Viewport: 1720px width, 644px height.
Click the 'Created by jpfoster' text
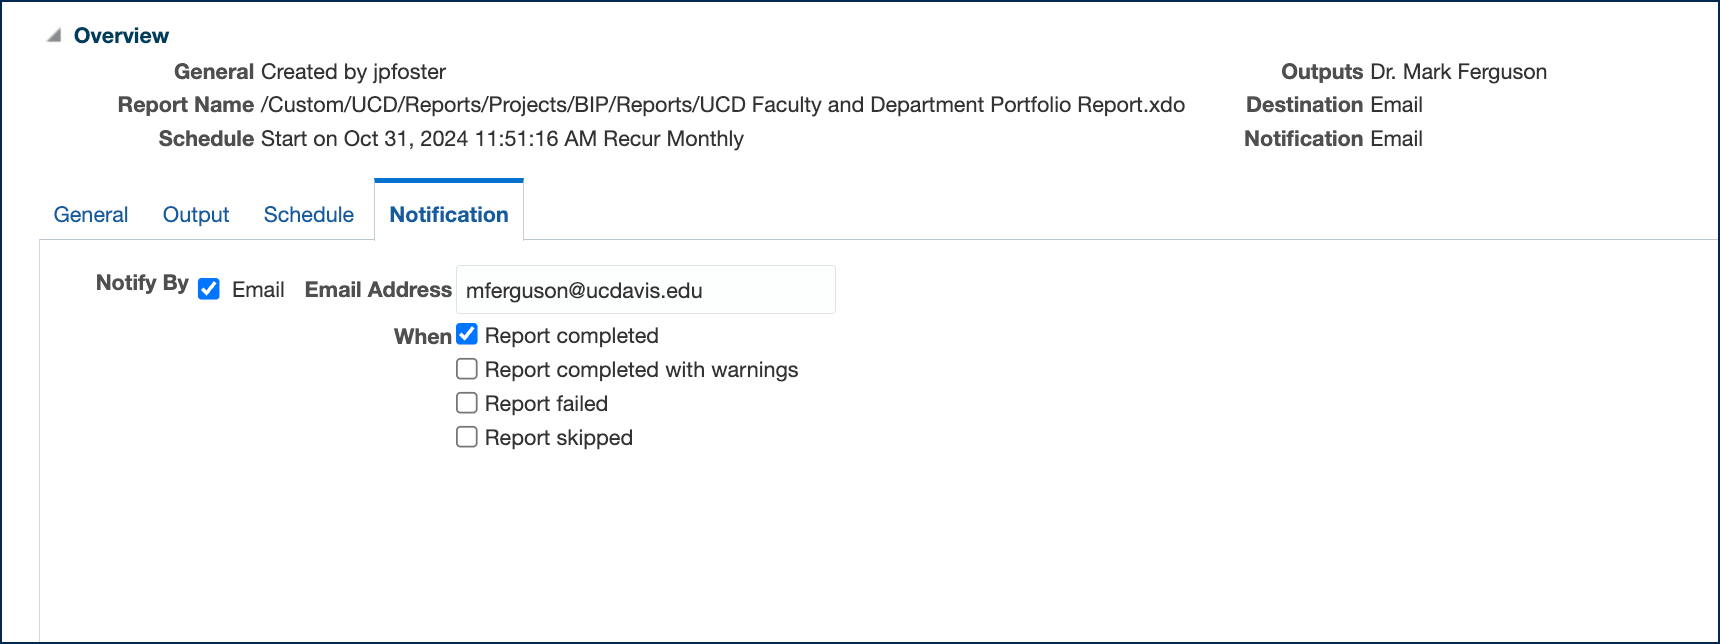point(353,72)
